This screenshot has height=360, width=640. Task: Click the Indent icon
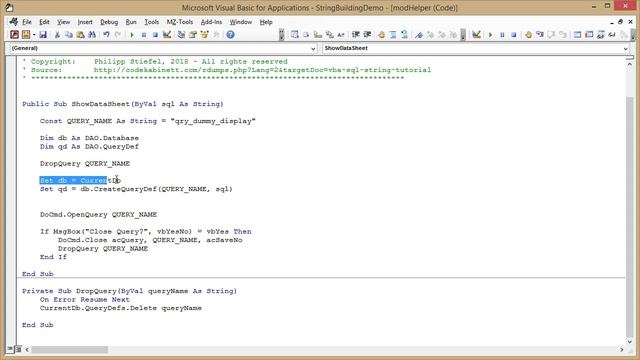click(x=356, y=35)
